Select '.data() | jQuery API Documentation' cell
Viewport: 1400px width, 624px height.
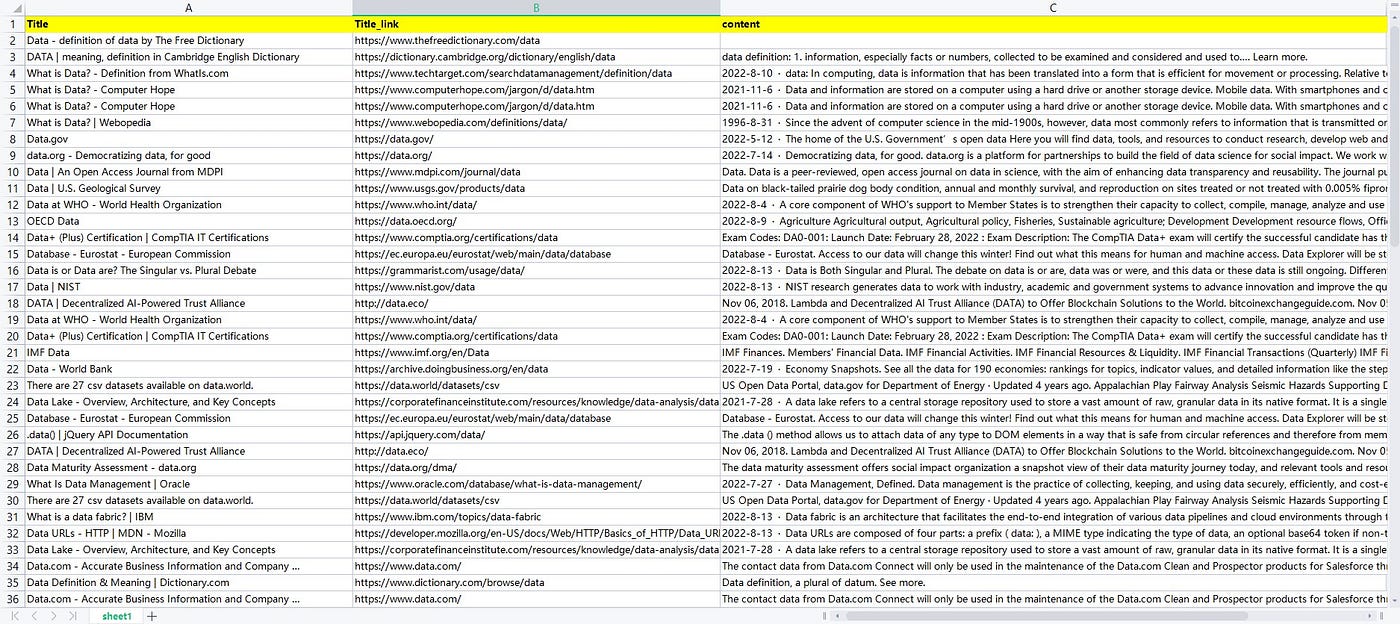189,435
